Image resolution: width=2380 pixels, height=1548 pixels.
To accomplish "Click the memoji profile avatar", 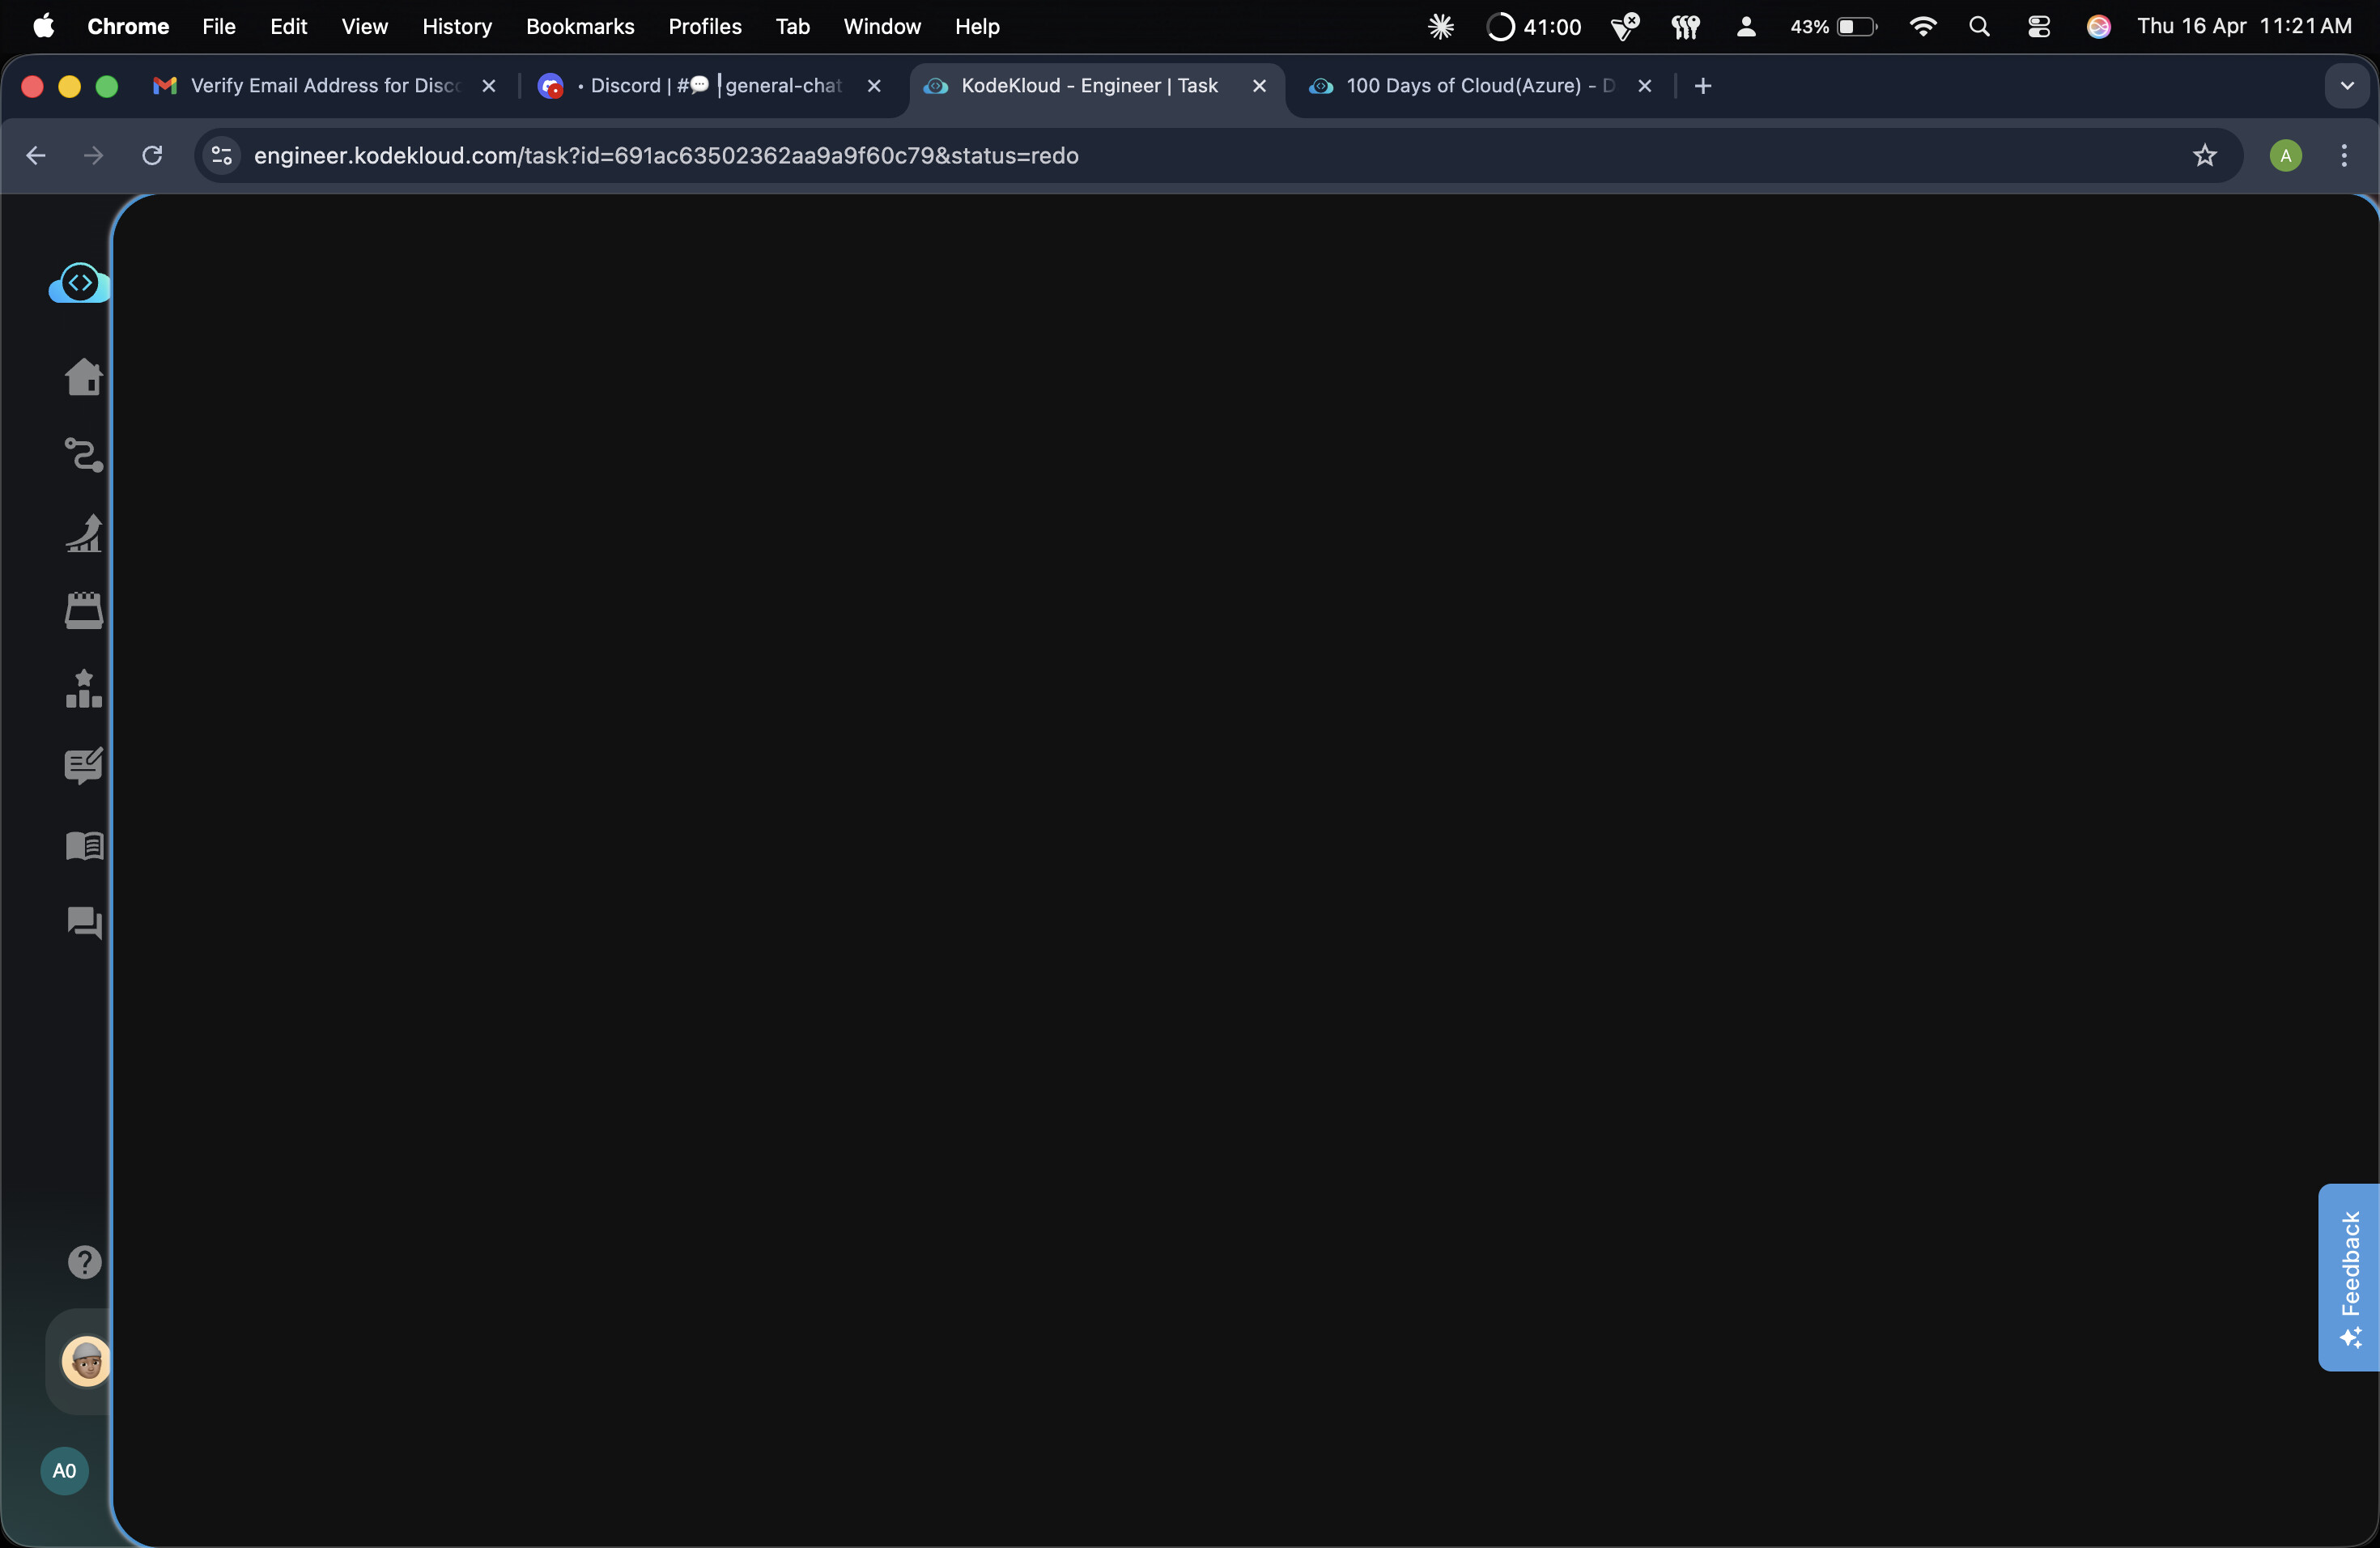I will tap(86, 1361).
